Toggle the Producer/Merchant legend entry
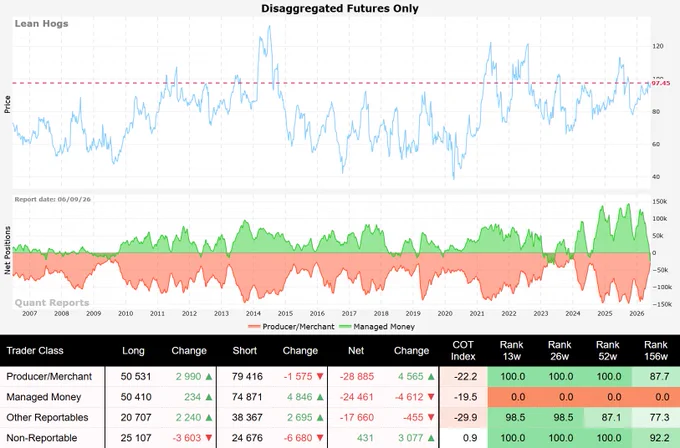680x448 pixels. 291,327
